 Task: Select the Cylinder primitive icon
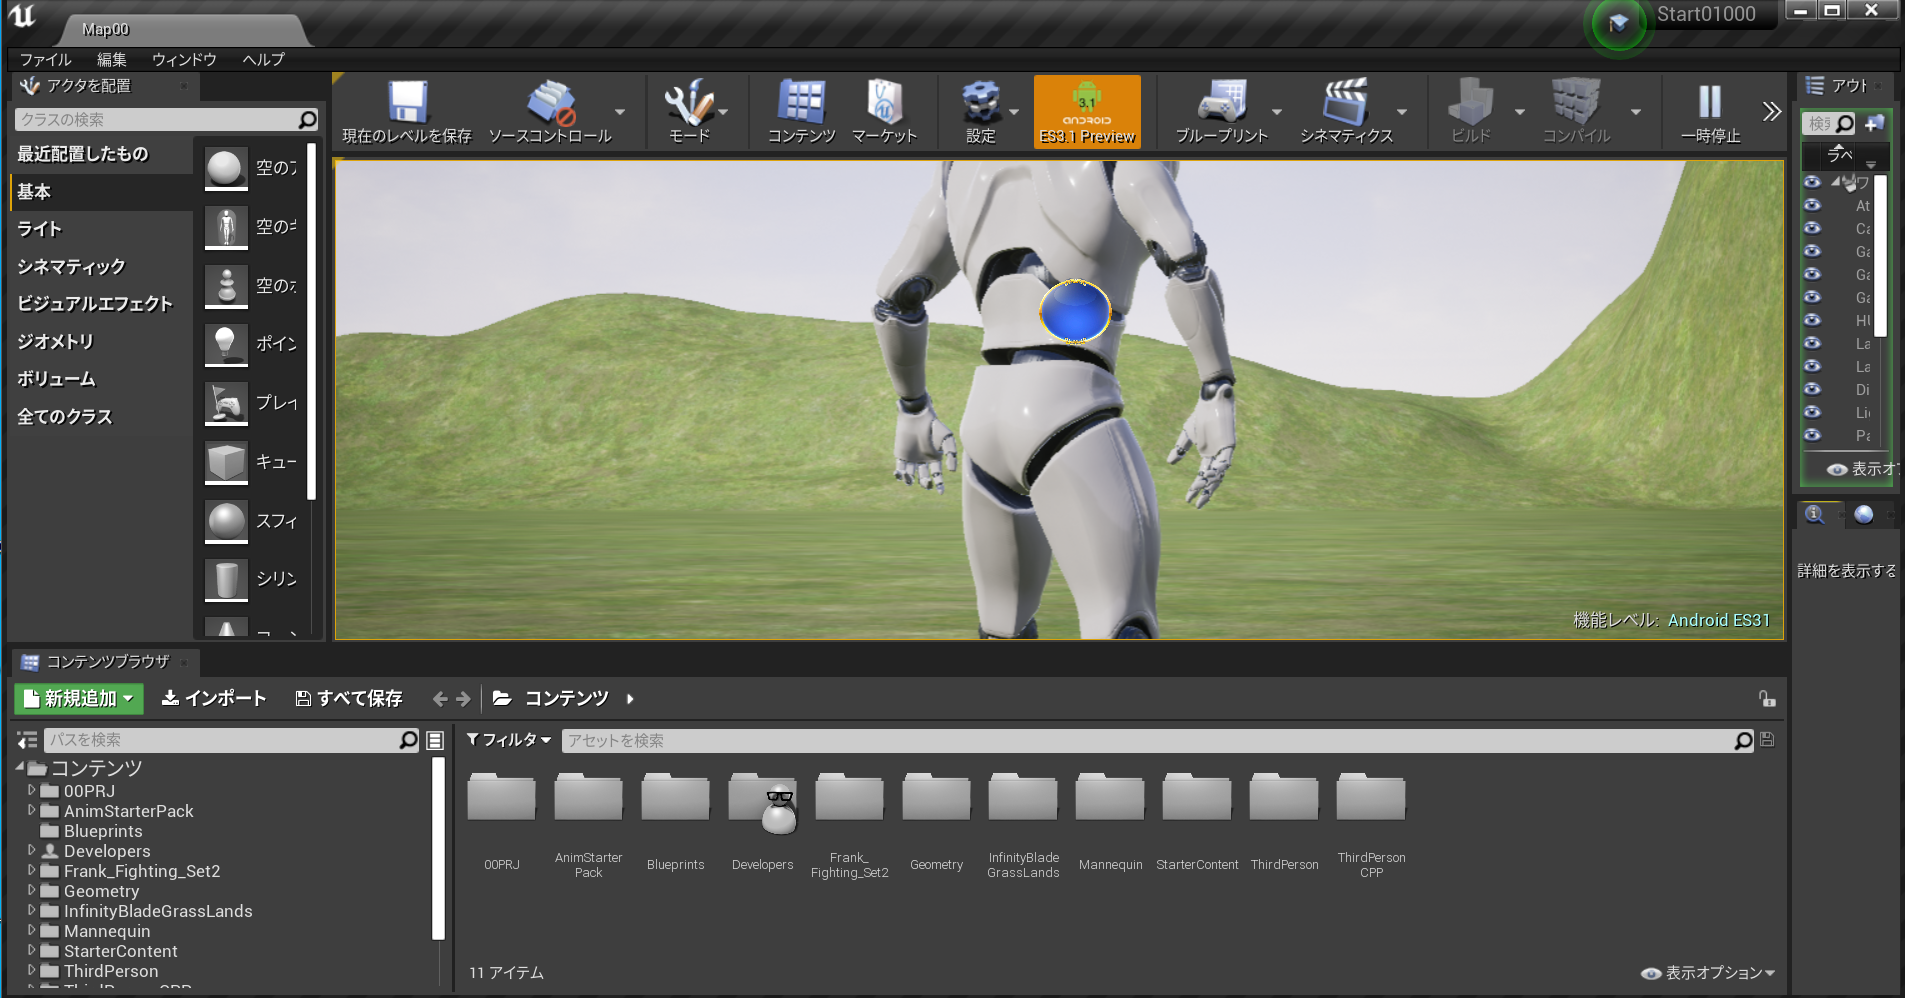[226, 579]
